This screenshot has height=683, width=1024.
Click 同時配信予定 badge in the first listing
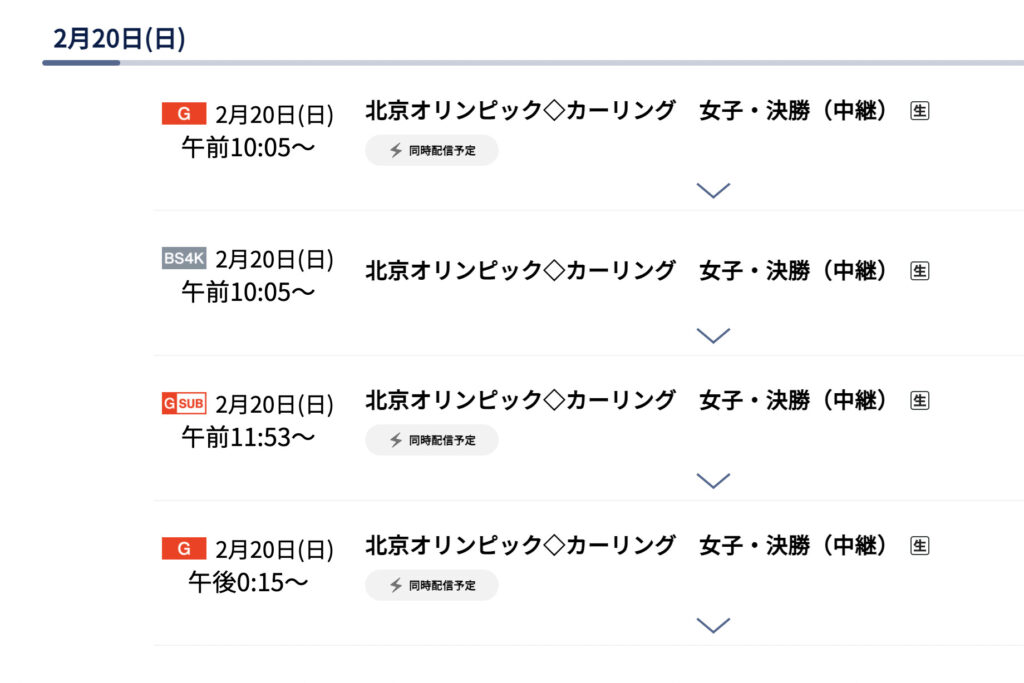coord(432,150)
